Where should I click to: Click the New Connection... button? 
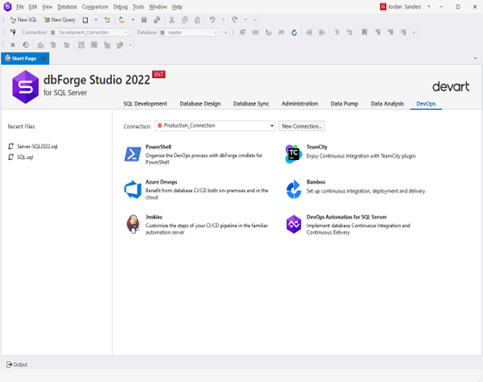coord(302,126)
